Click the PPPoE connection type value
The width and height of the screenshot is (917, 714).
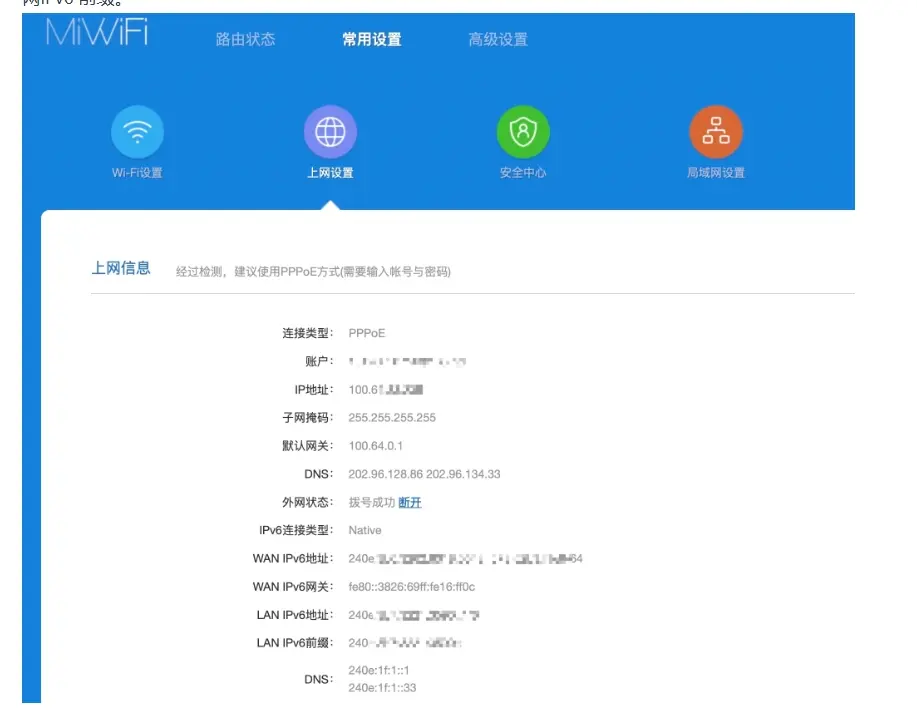[367, 333]
